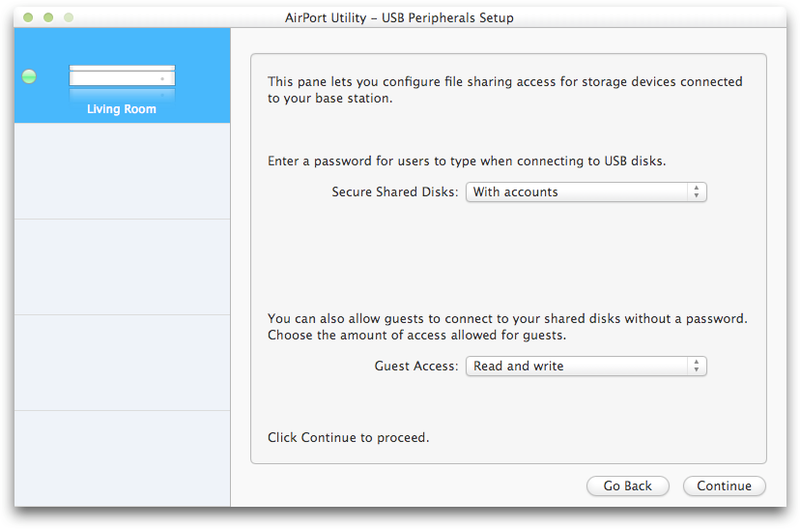The image size is (800, 529).
Task: Select the AirPort base station device icon
Action: 122,81
